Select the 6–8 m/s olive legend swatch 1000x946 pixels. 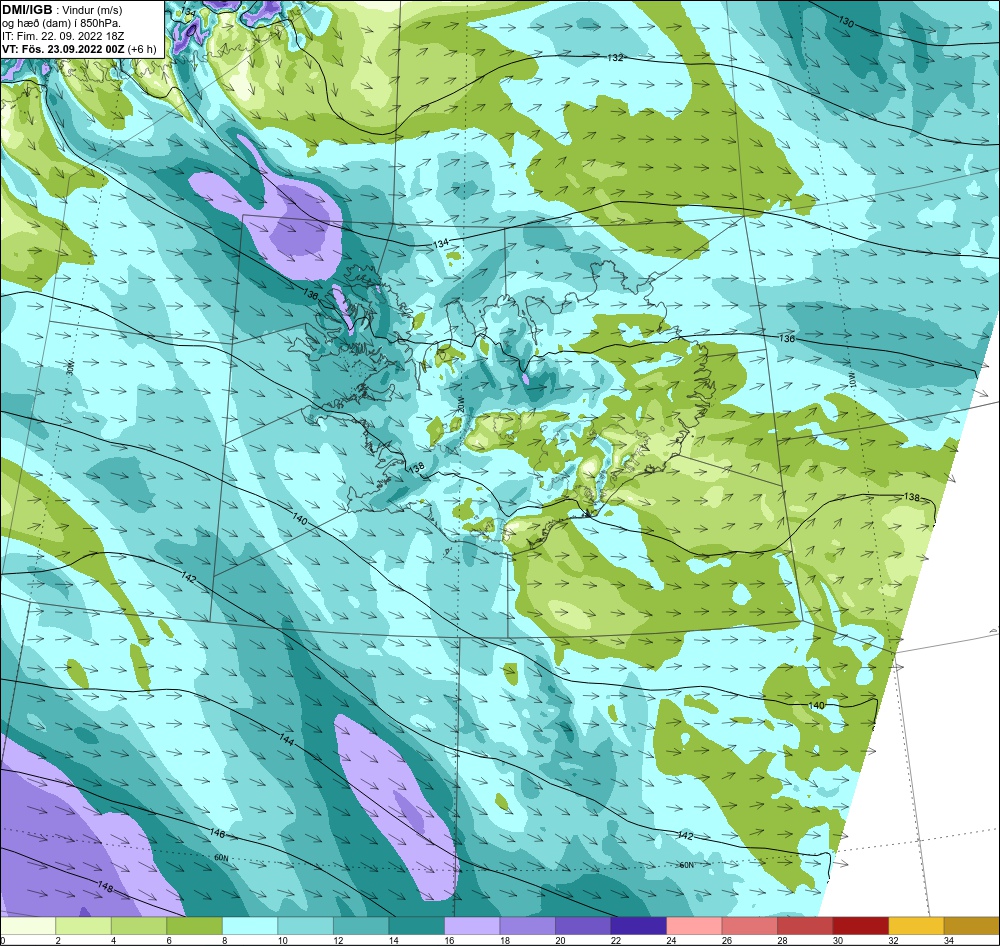tap(195, 926)
